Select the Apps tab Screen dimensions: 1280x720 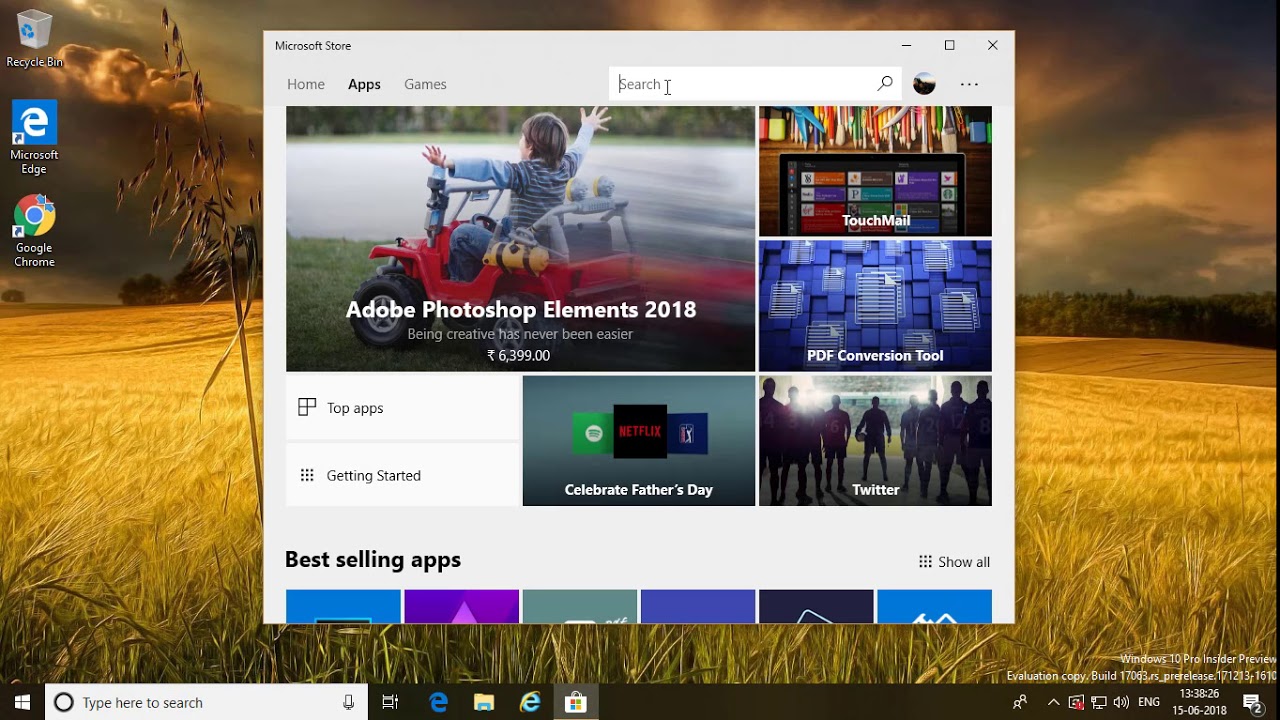364,84
